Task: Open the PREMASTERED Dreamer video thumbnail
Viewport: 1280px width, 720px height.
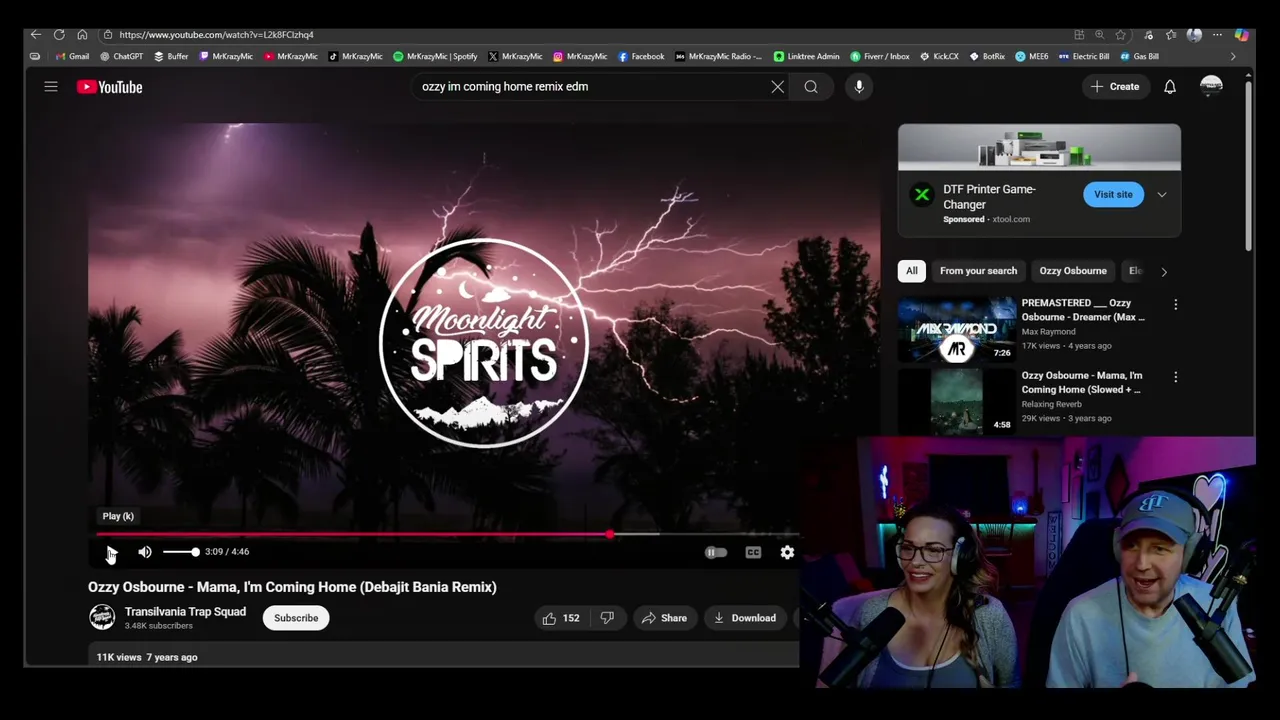Action: pyautogui.click(x=957, y=329)
